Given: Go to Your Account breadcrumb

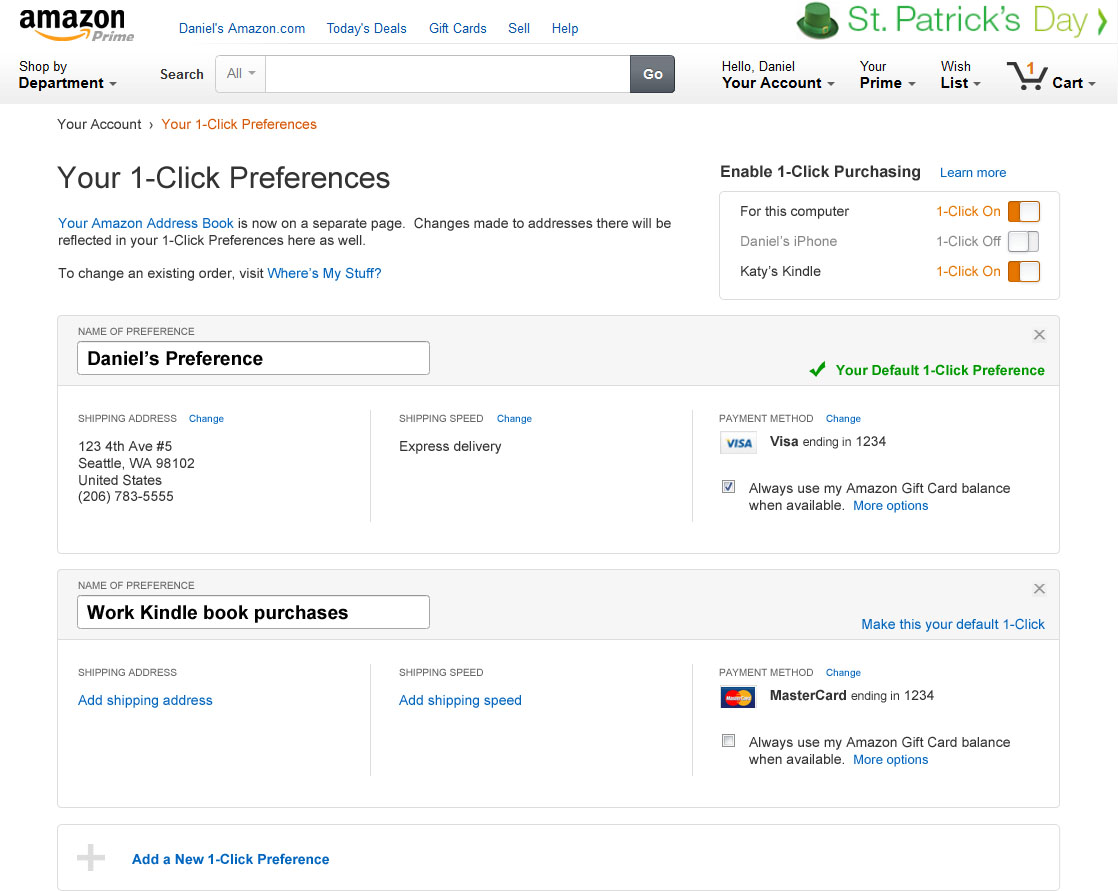Looking at the screenshot, I should pos(99,124).
